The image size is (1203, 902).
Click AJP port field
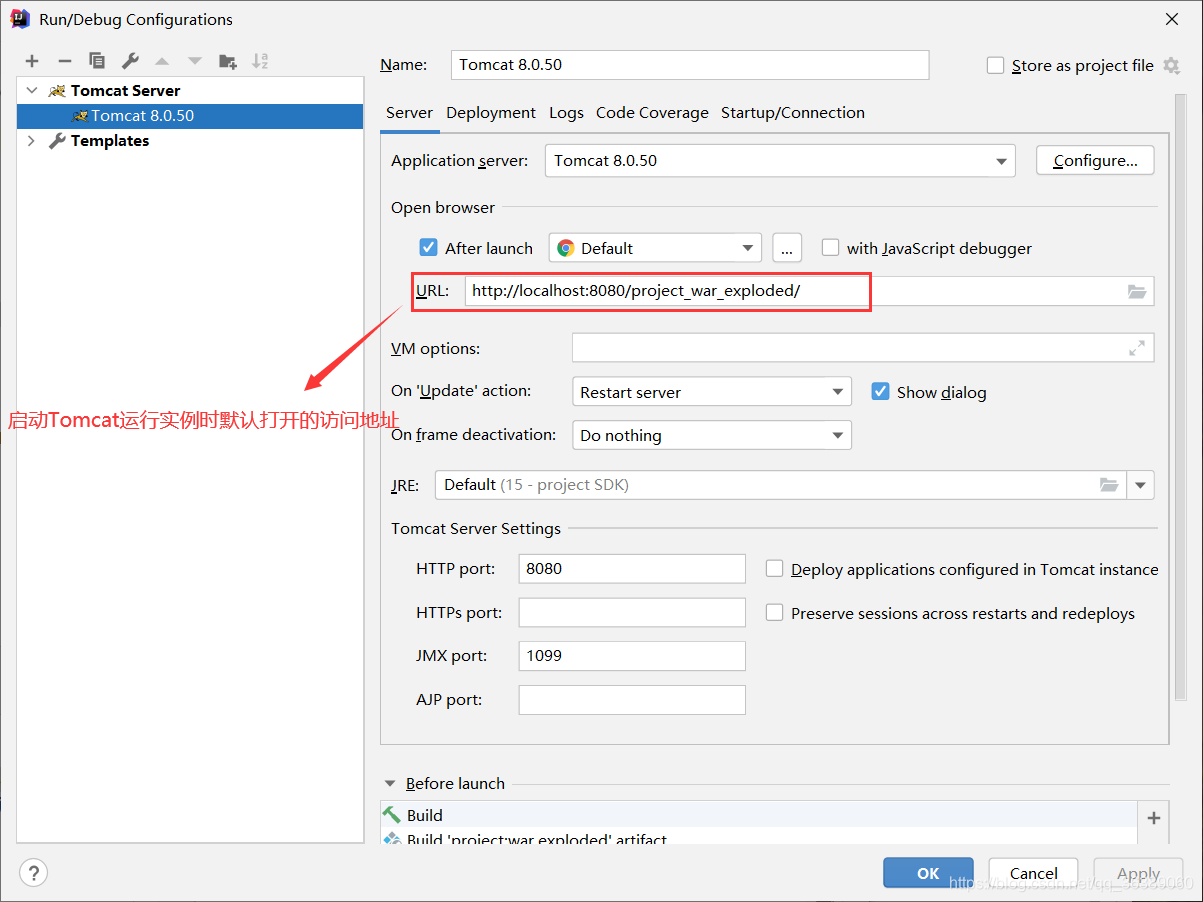point(632,700)
